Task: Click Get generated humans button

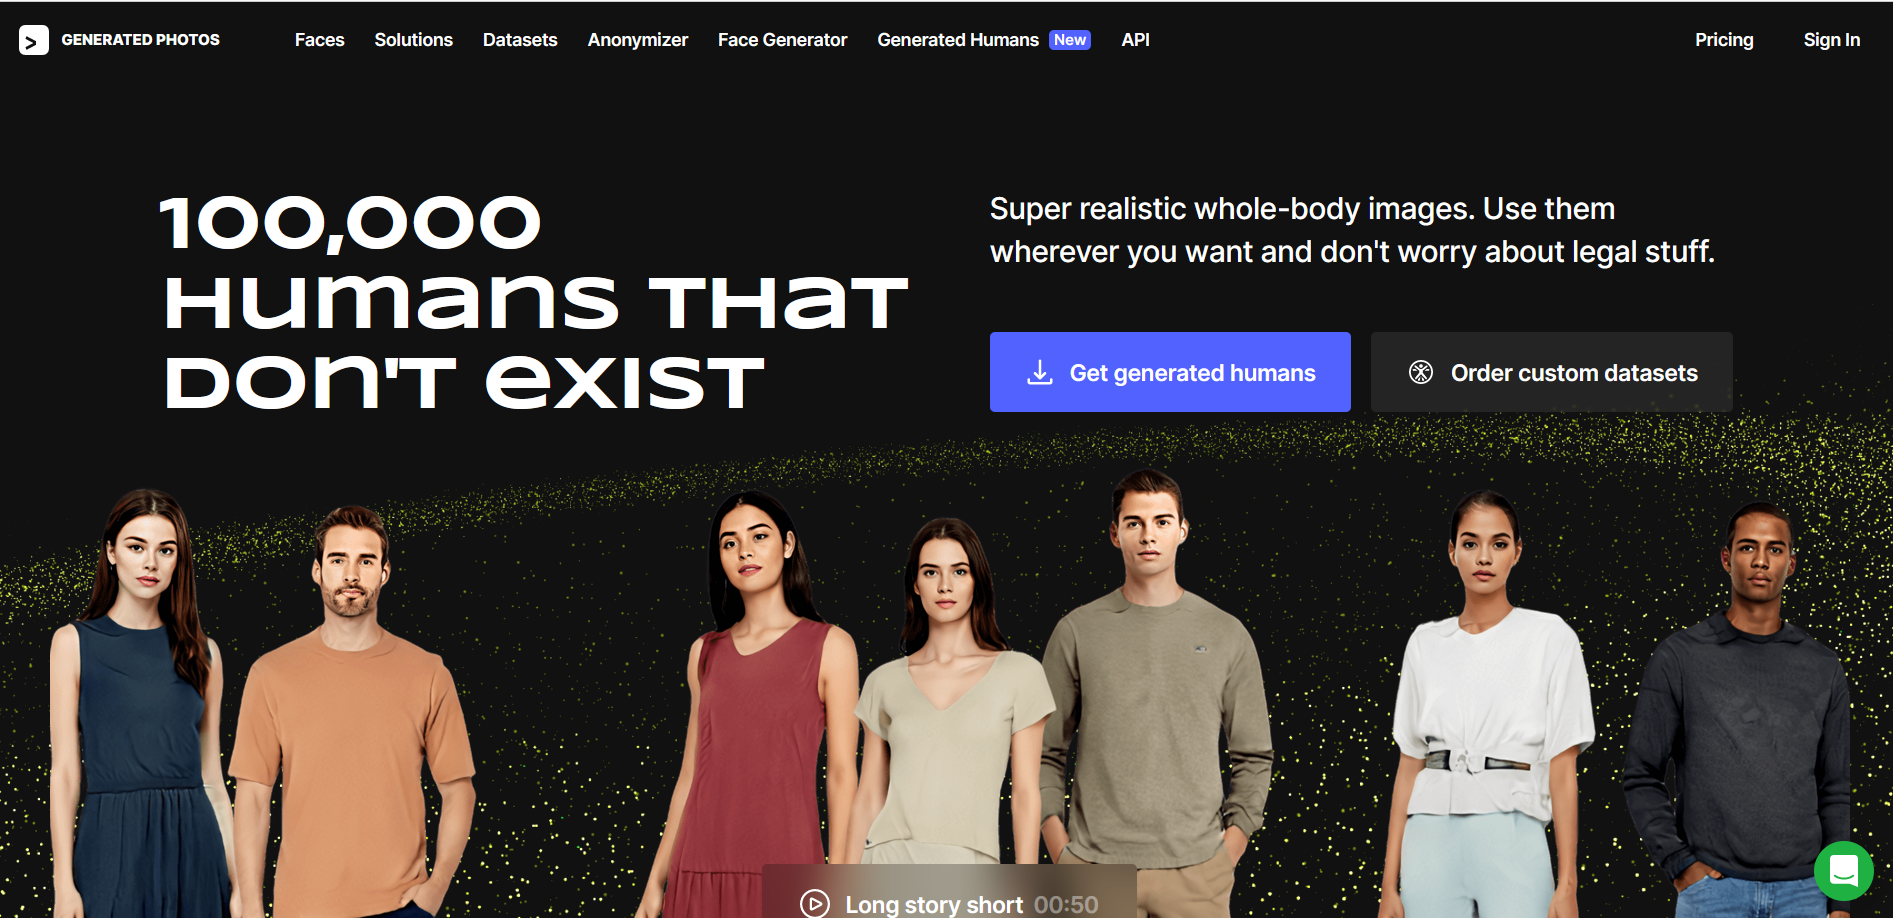Action: (x=1170, y=372)
